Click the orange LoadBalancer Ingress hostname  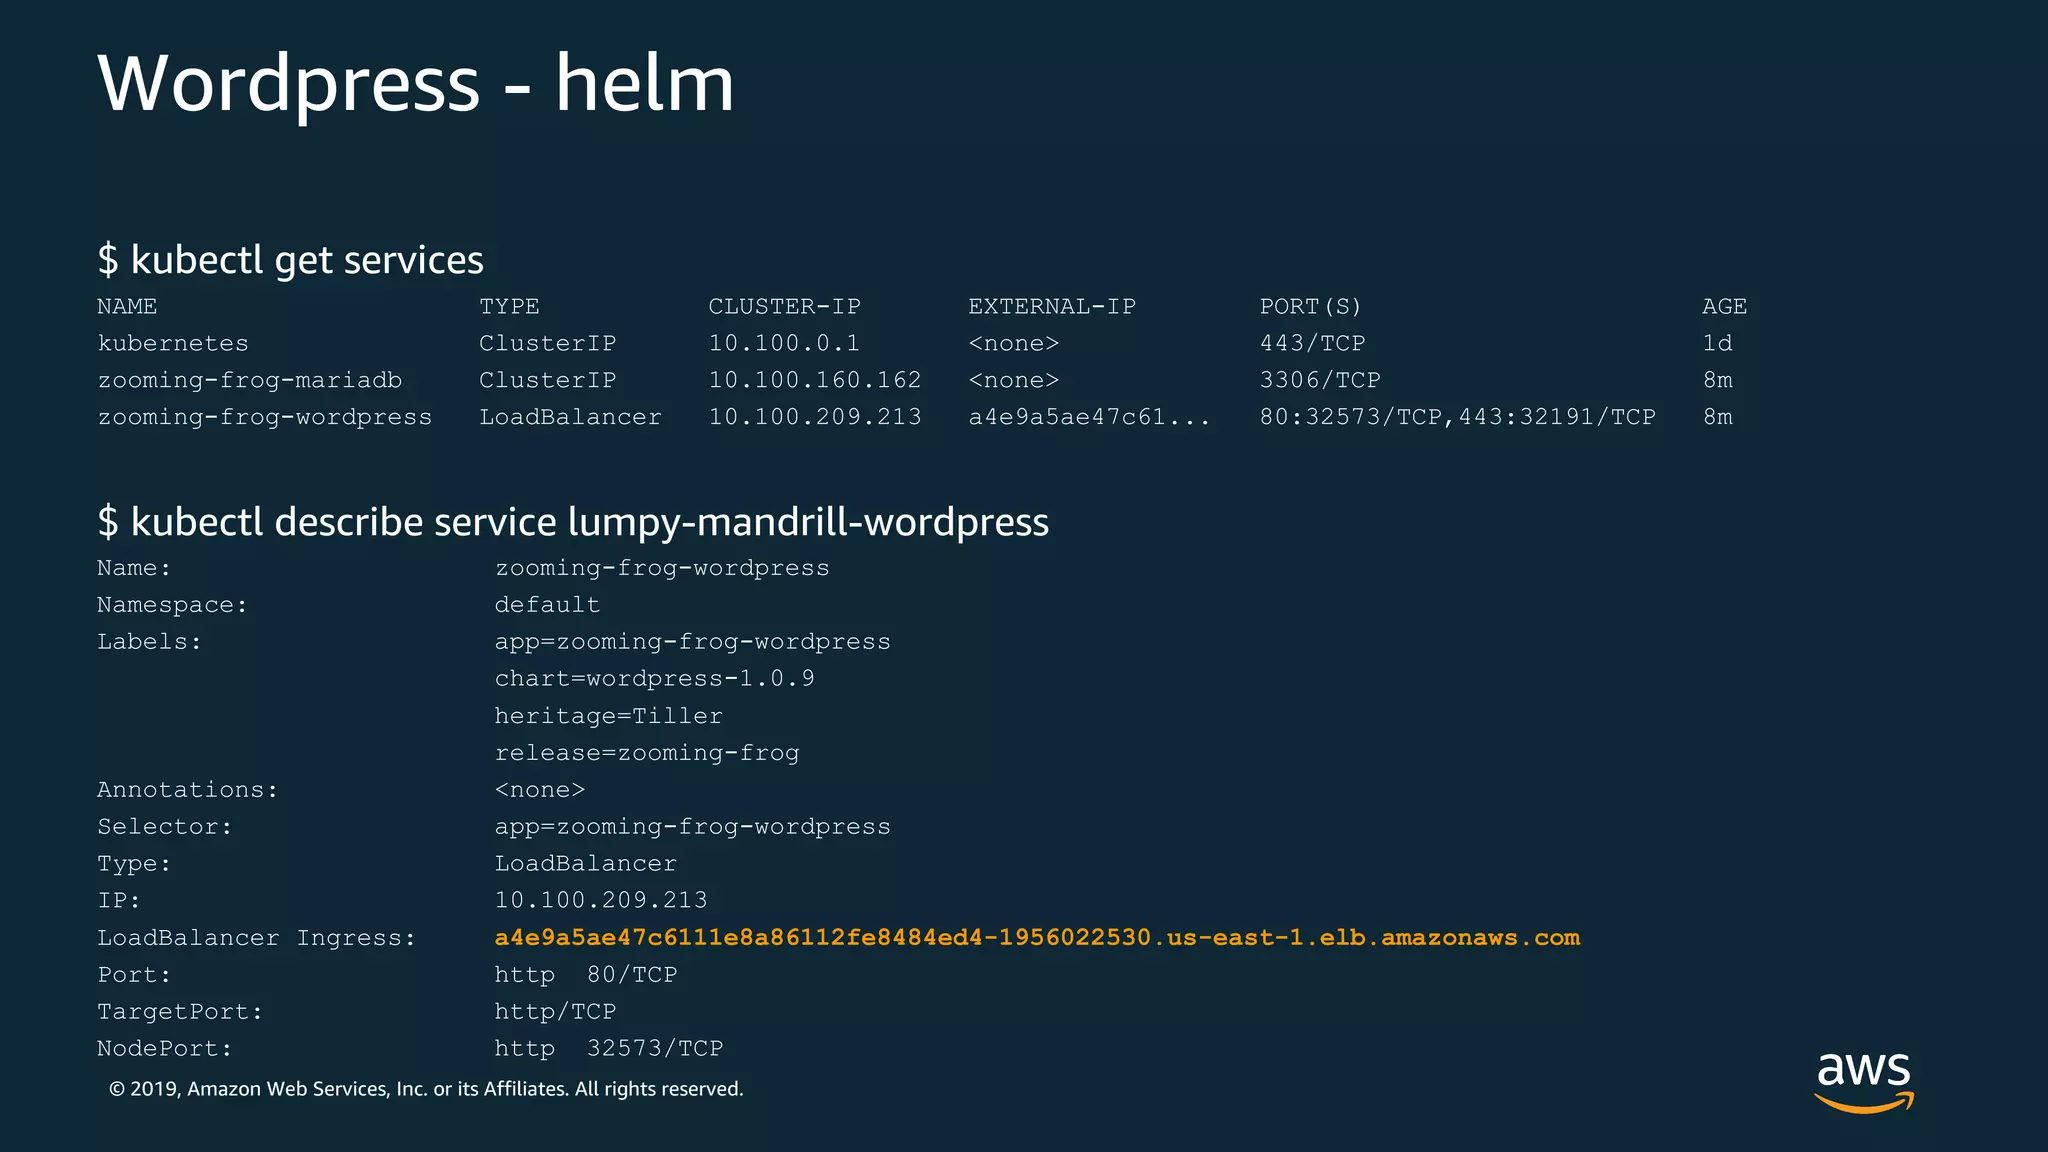[x=1036, y=938]
